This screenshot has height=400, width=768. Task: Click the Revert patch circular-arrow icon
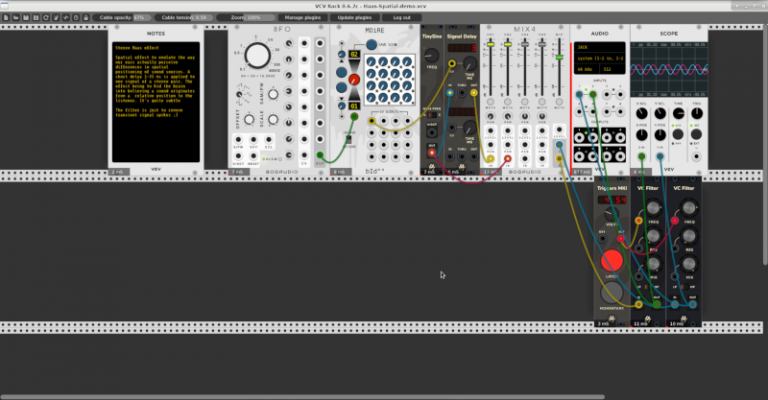coord(46,18)
